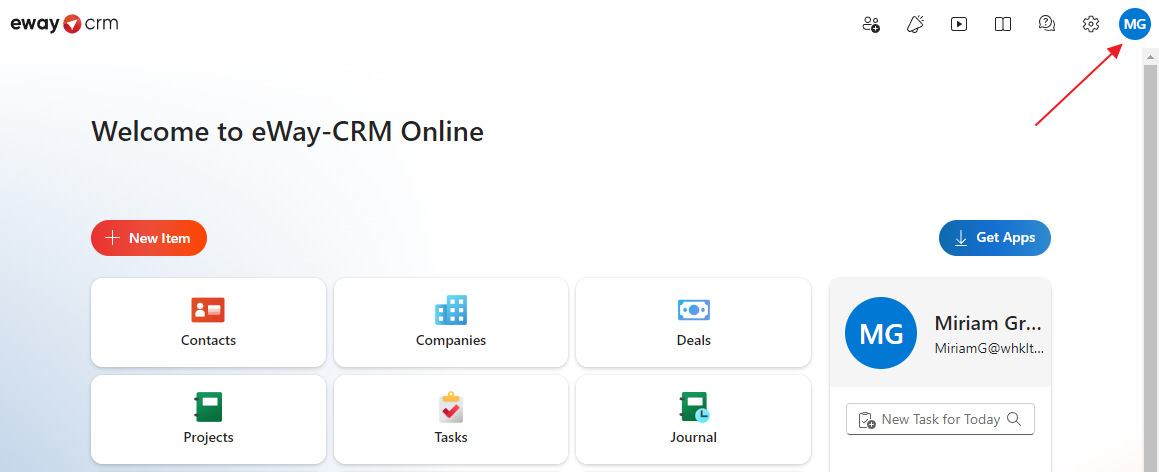Click the Companies building icon
The image size is (1159, 472).
451,310
